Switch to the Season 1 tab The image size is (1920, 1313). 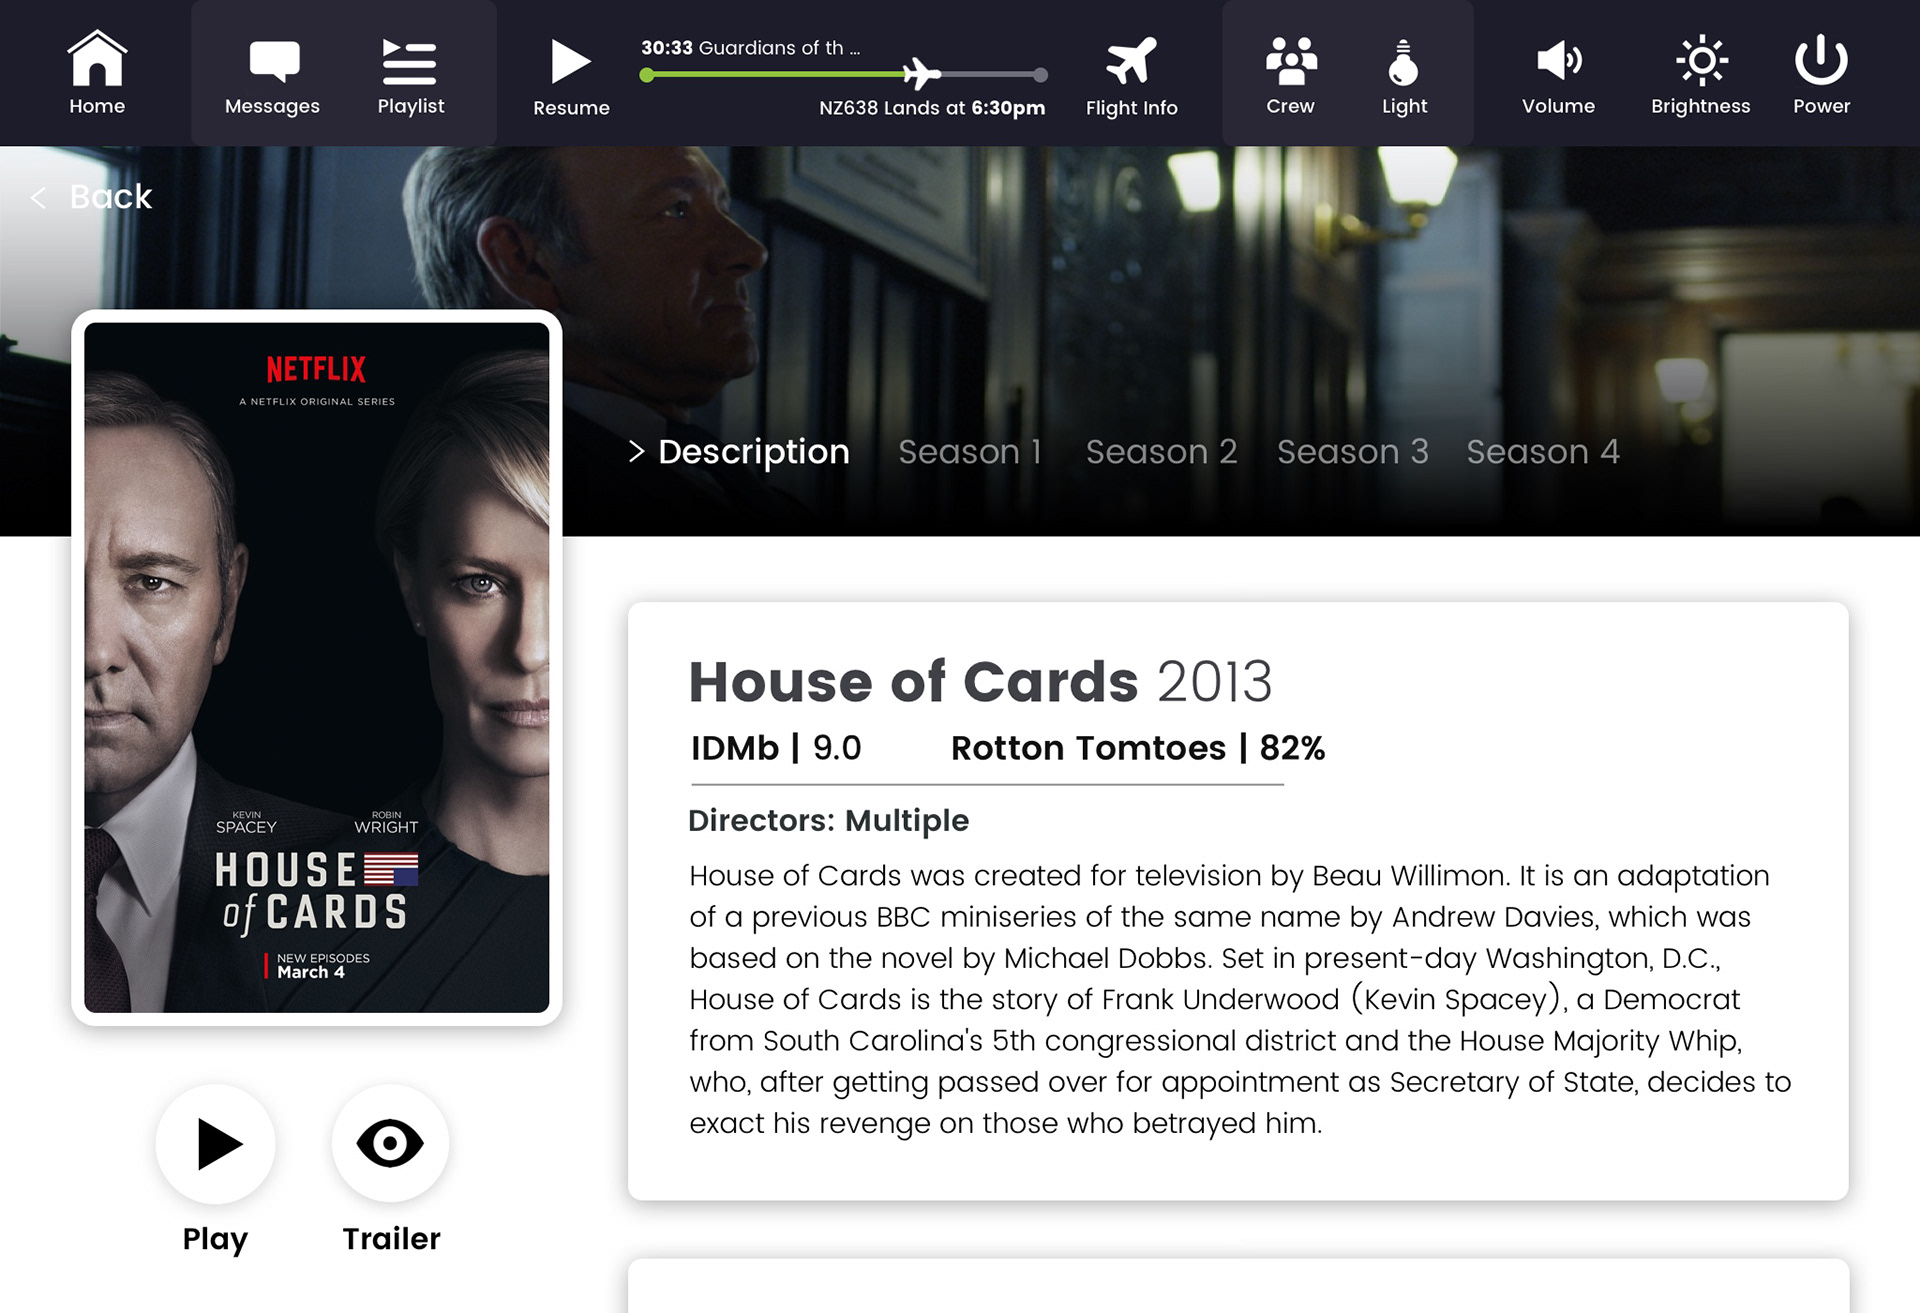(970, 452)
